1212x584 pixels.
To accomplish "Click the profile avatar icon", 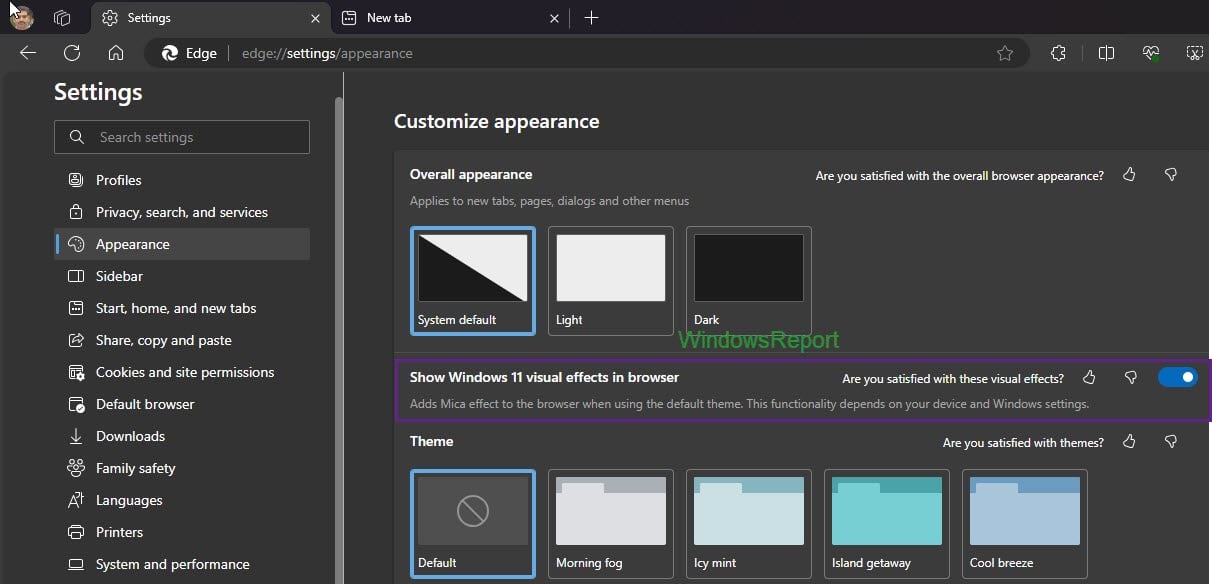I will click(x=22, y=17).
